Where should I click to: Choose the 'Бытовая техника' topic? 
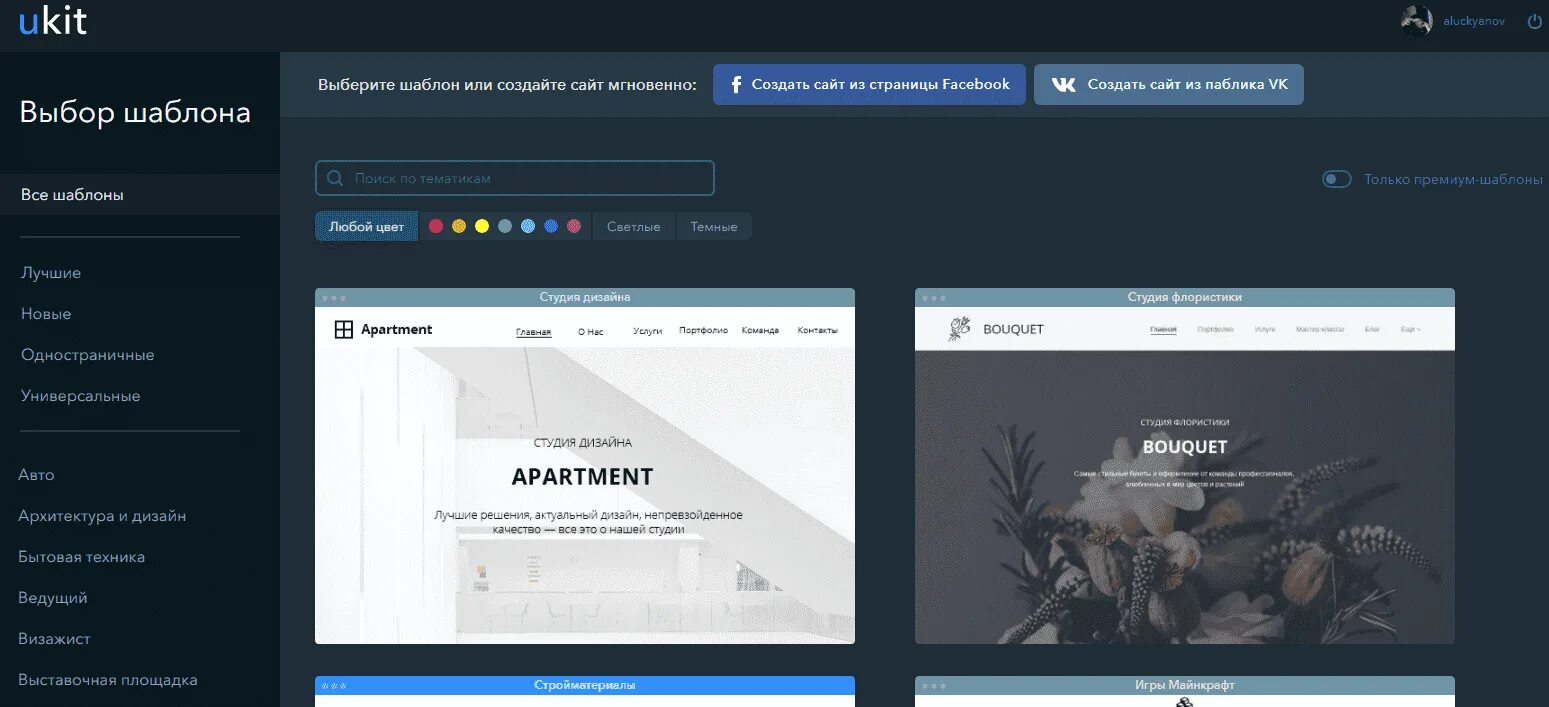pos(82,557)
